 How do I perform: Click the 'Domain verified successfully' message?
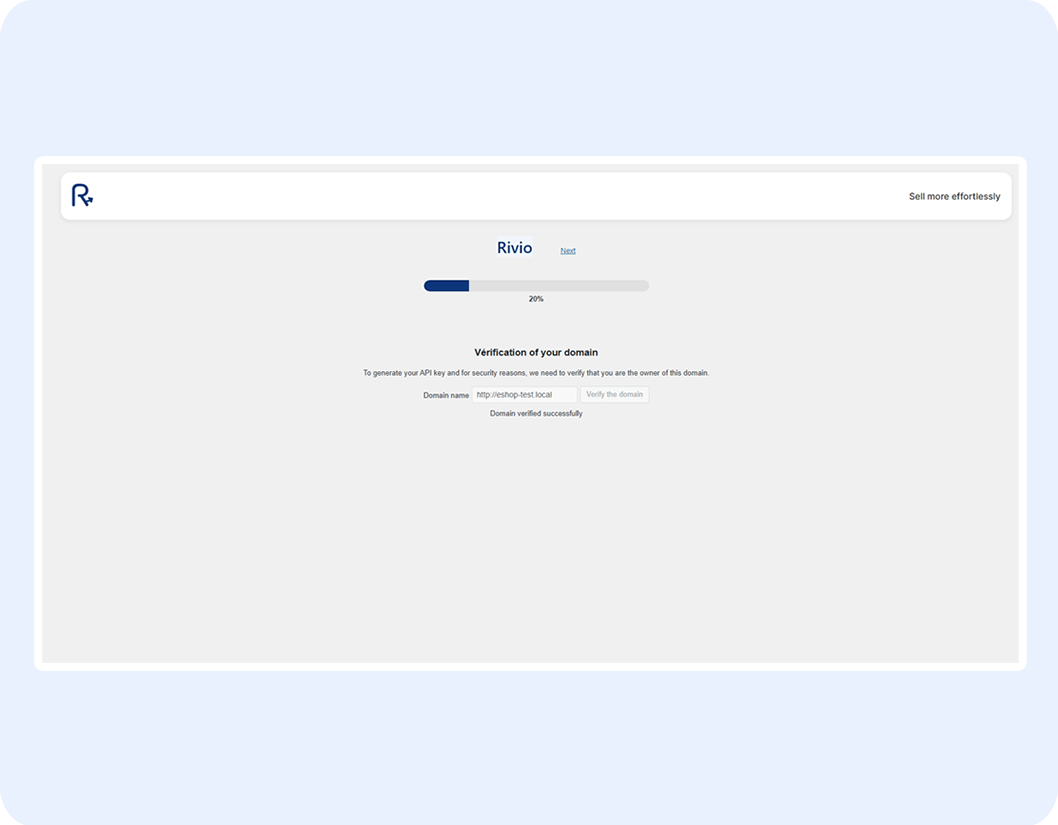(x=536, y=414)
